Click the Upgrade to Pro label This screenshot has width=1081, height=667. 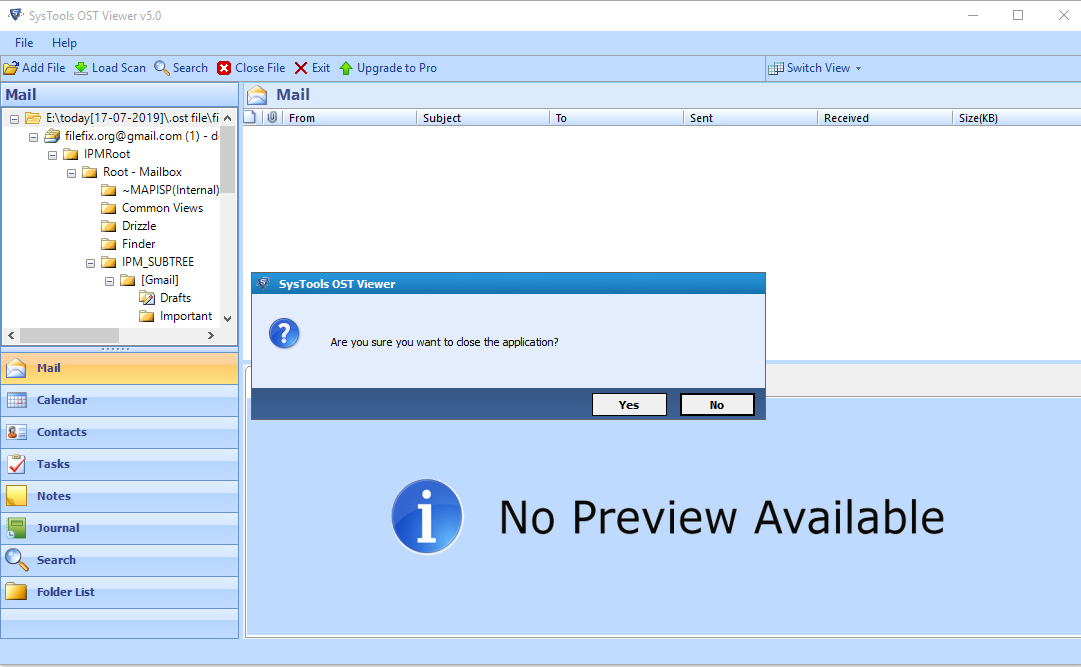point(396,68)
